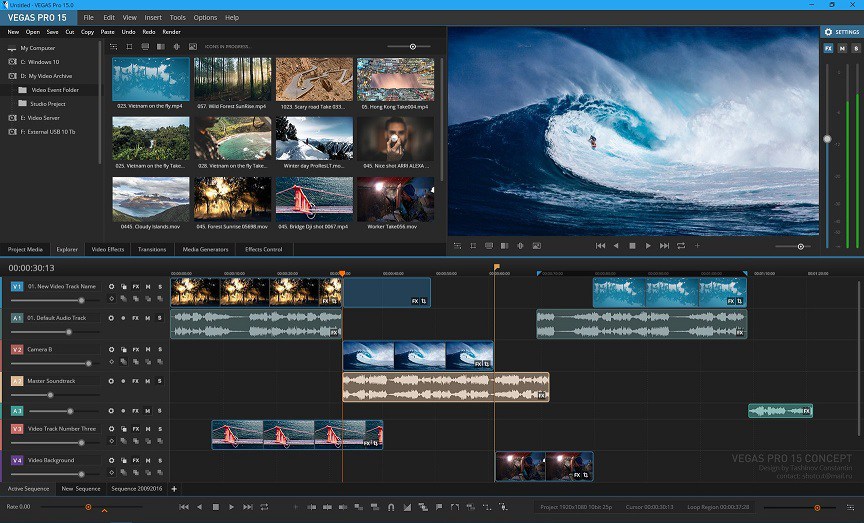The image size is (864, 523).
Task: Click the marker flag icon in timeline toolbar
Action: click(x=439, y=507)
